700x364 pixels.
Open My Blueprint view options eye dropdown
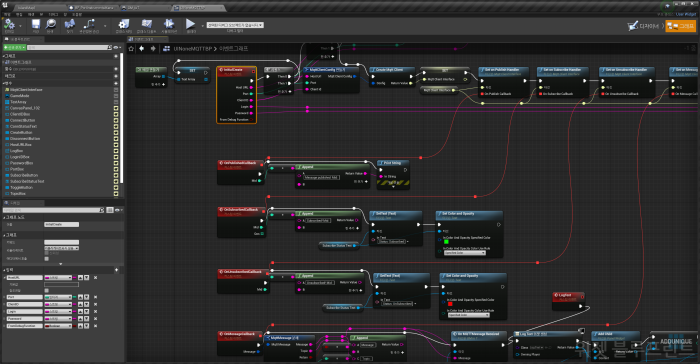(118, 47)
